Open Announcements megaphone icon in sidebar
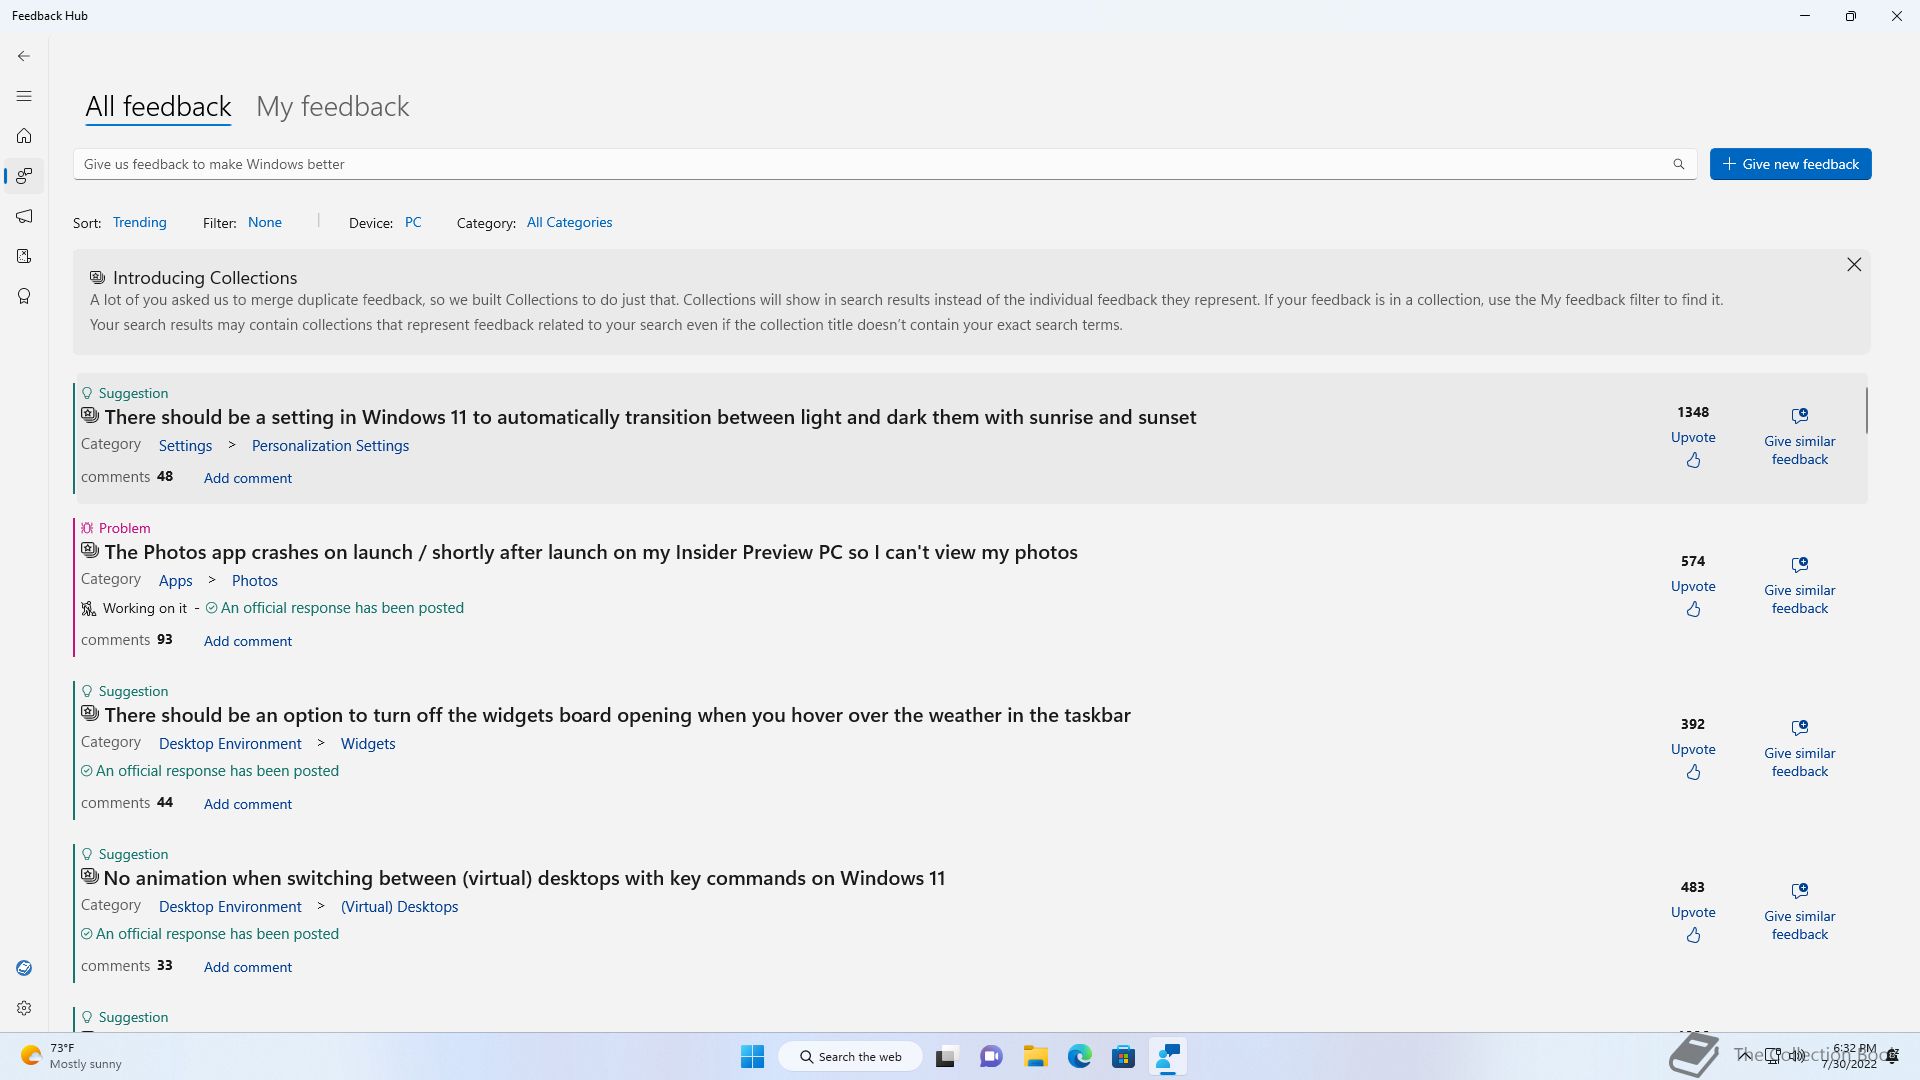 (24, 216)
